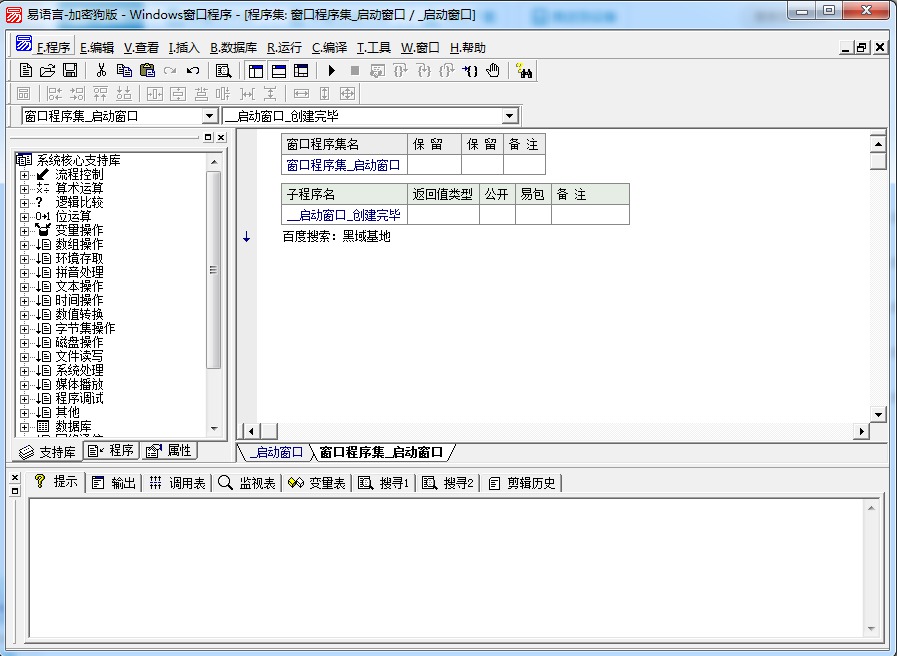Image resolution: width=897 pixels, height=656 pixels.
Task: Toggle the bottom status panel display
Action: coord(279,71)
